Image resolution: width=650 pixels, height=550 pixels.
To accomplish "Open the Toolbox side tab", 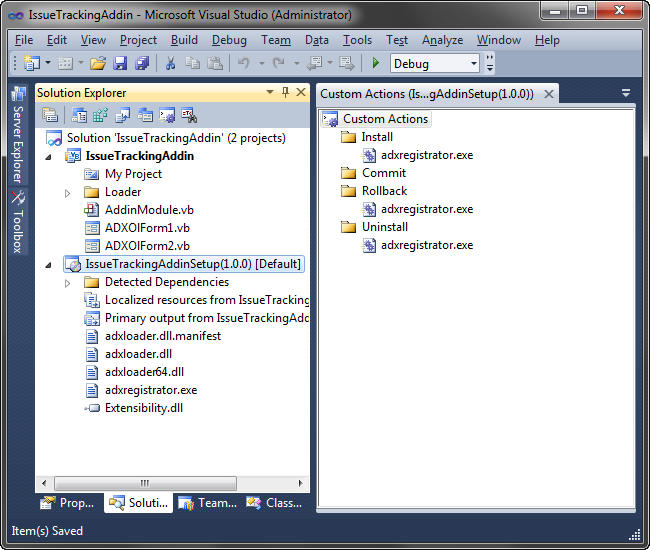I will (18, 222).
